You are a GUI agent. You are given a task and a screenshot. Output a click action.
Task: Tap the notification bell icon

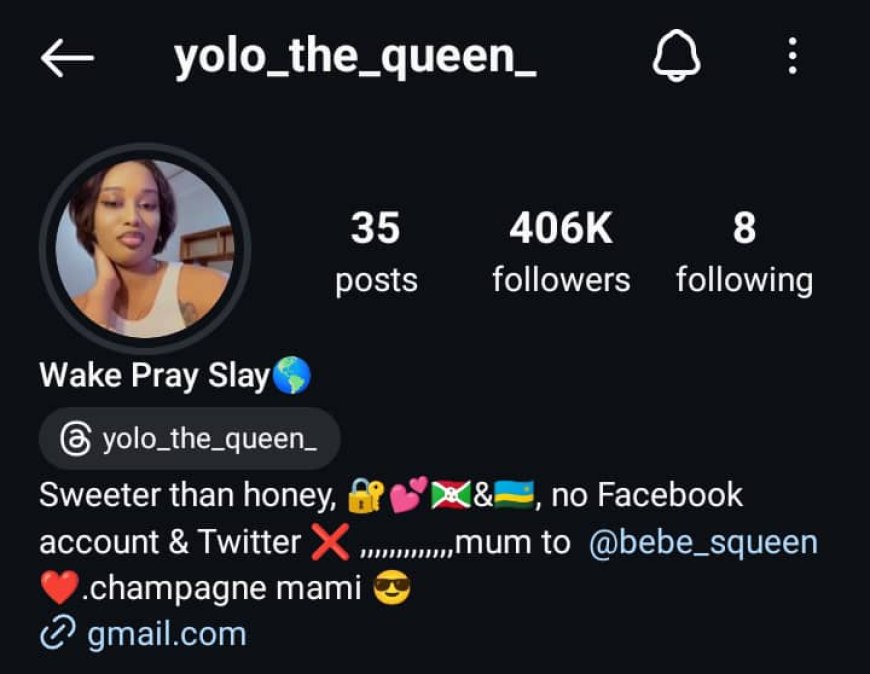(676, 55)
